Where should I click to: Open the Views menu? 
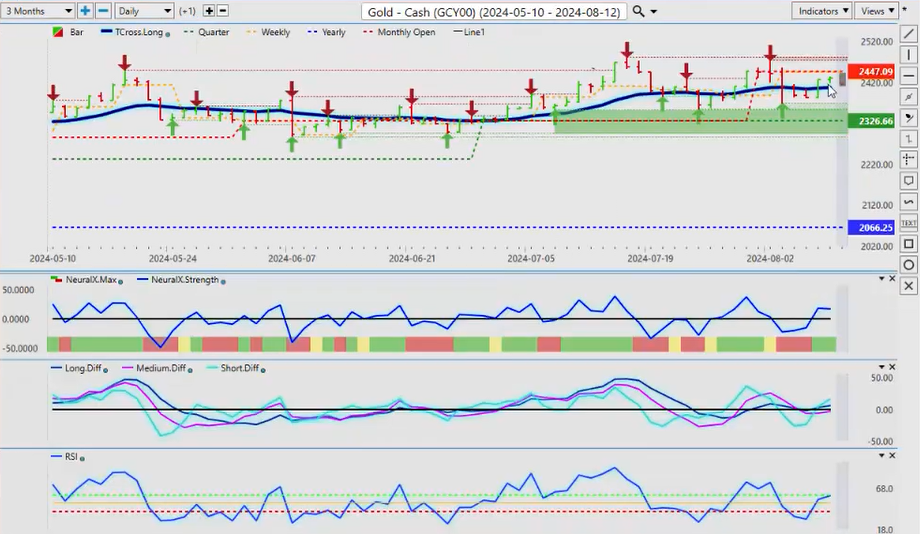877,11
